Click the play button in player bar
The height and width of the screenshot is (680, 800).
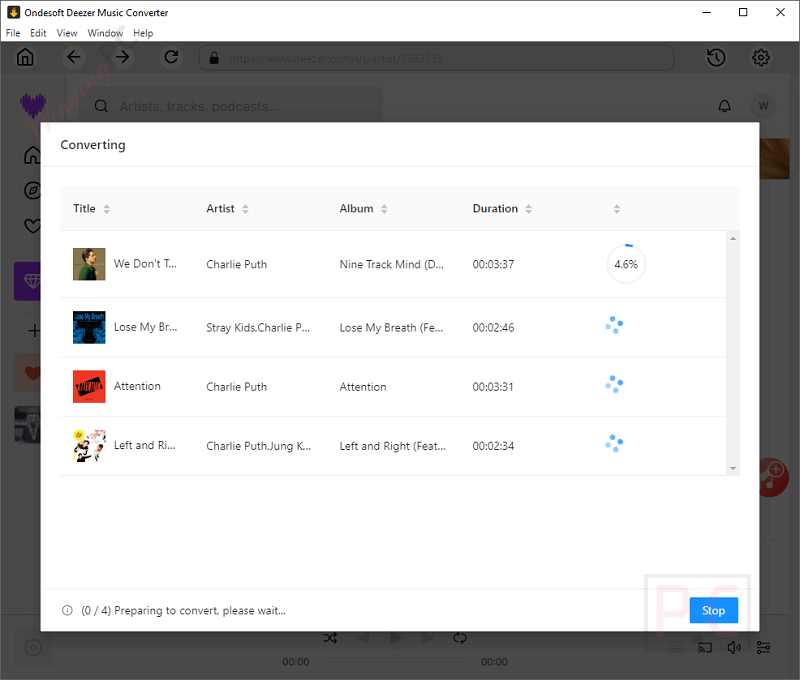click(395, 638)
